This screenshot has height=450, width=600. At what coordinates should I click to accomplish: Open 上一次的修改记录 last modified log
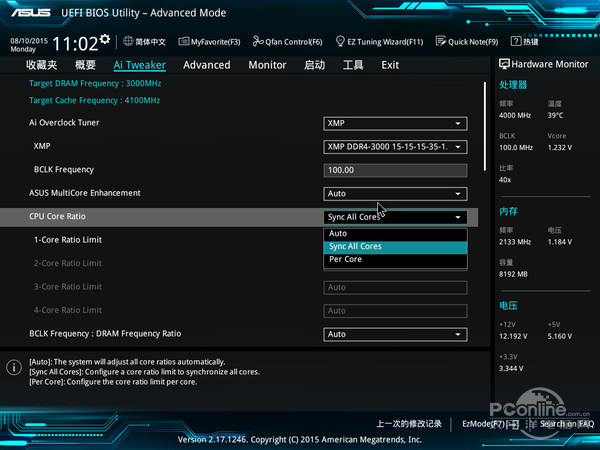click(409, 424)
